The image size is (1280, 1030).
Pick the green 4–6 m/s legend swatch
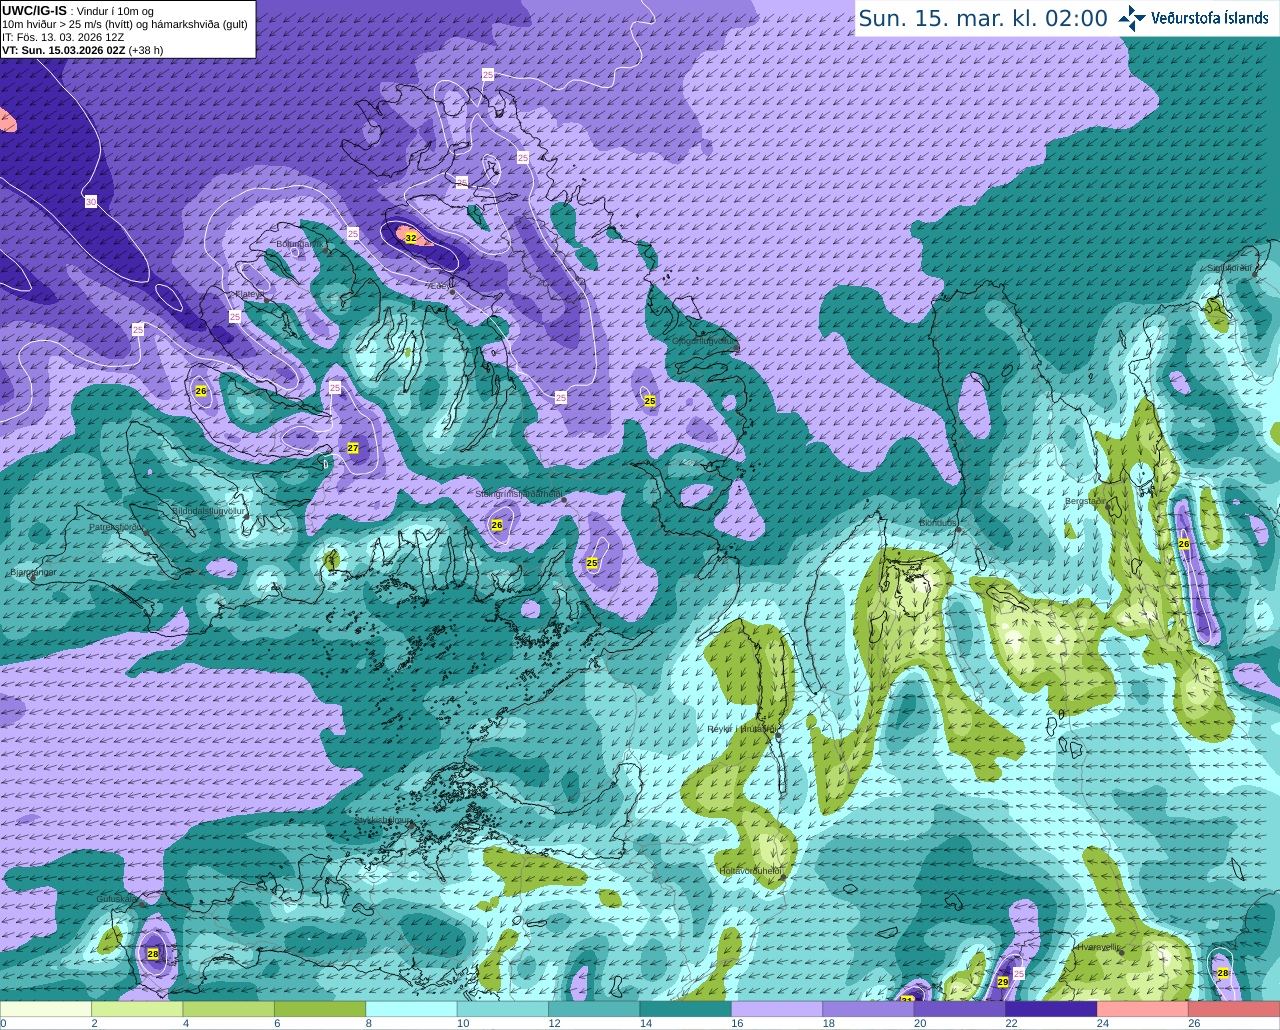[228, 1009]
